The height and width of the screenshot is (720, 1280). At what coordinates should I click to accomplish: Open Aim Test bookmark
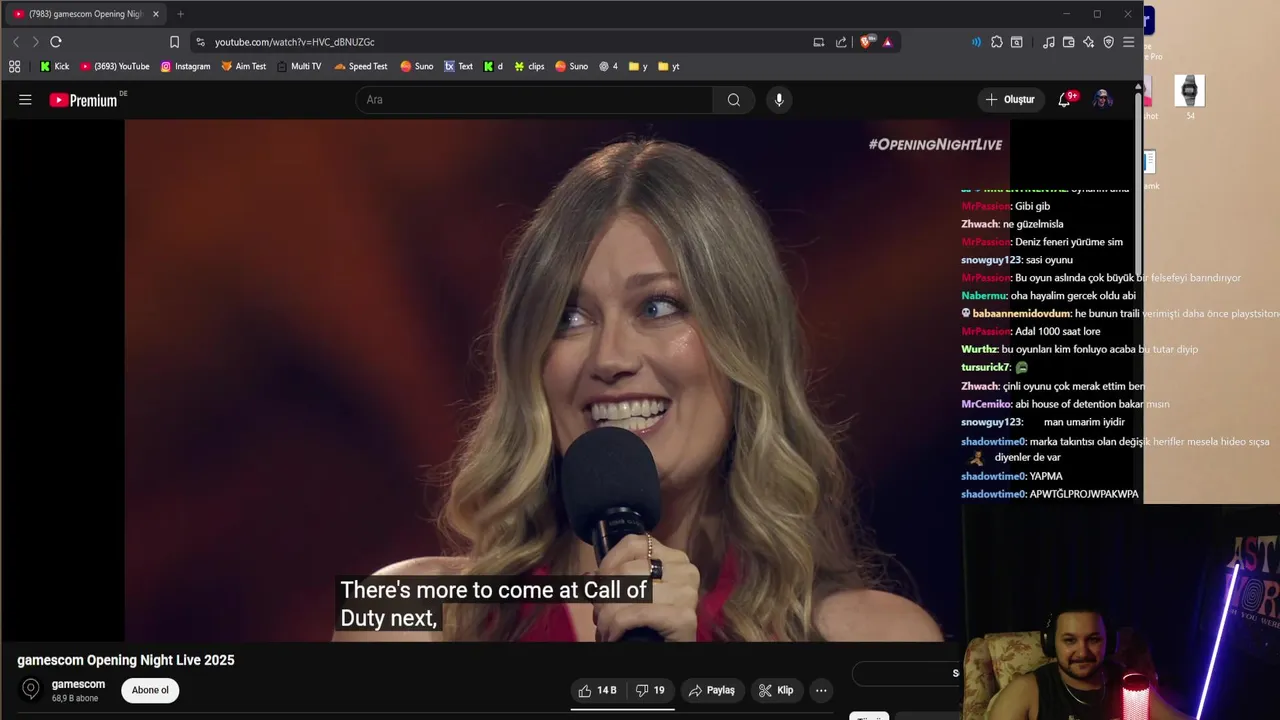pyautogui.click(x=244, y=67)
